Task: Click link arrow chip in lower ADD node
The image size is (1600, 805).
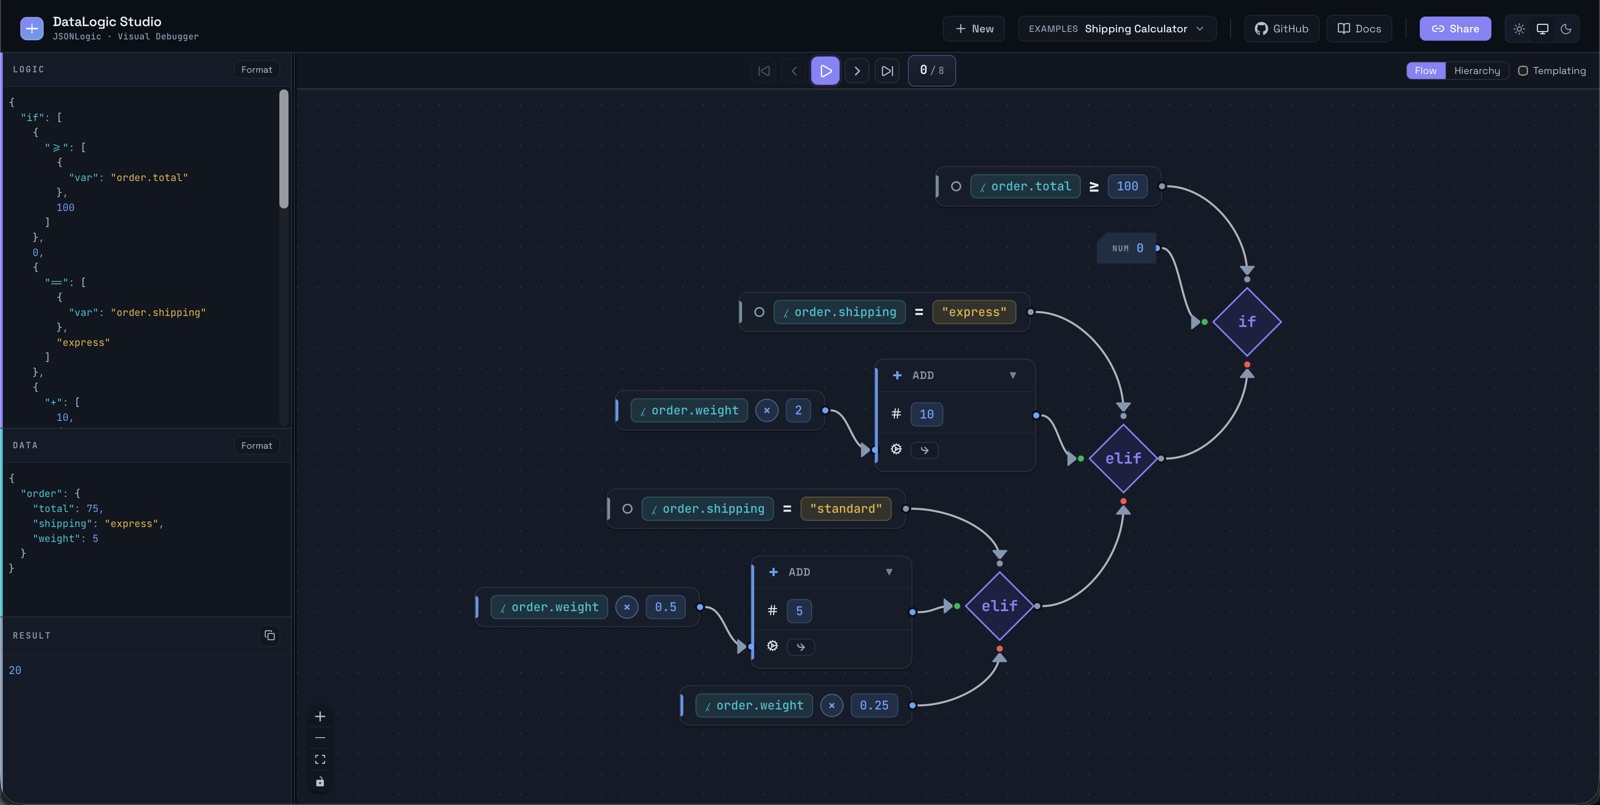Action: tap(801, 647)
